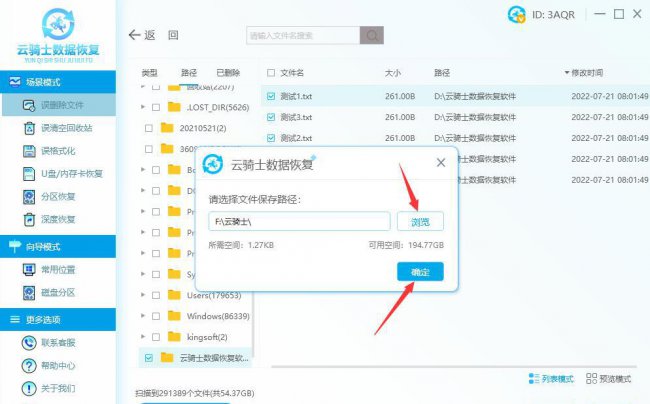Check the 20210521(2) folder checkbox
The image size is (650, 404).
(149, 128)
